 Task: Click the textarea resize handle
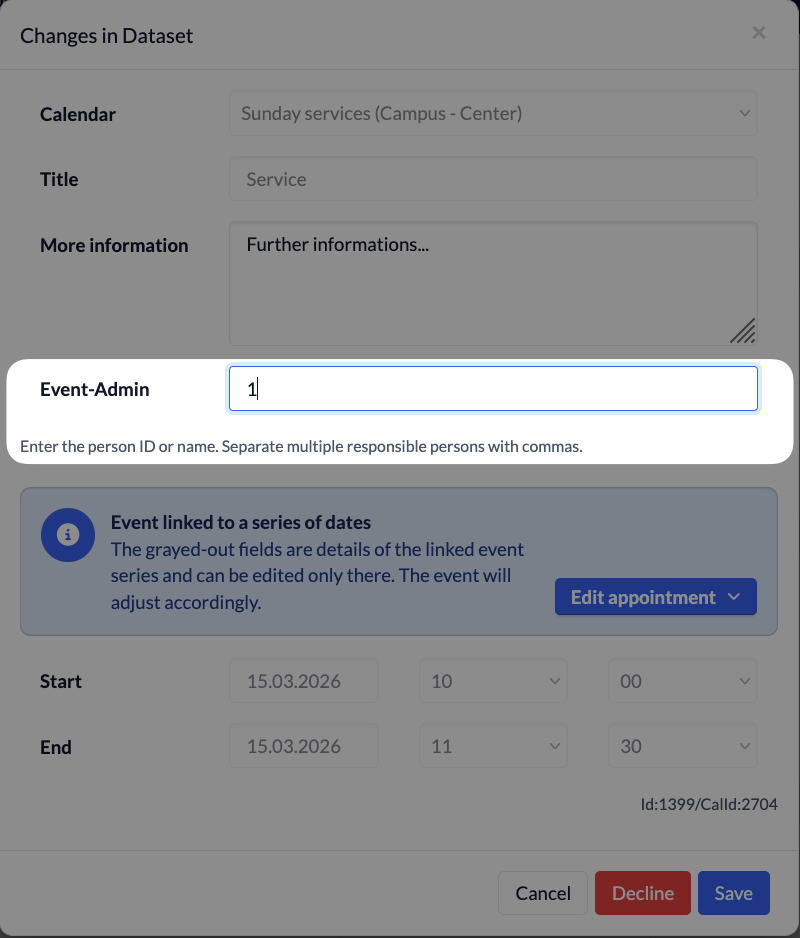point(742,331)
